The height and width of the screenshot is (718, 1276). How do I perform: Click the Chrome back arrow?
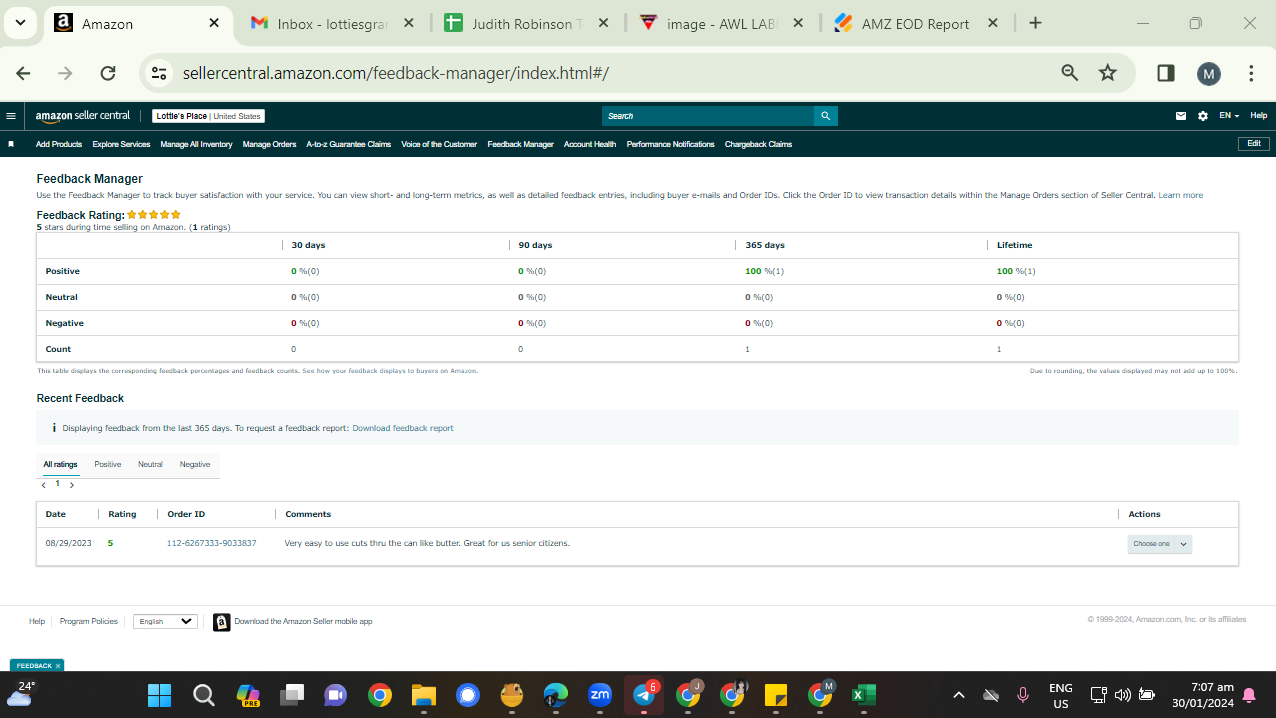pos(24,73)
